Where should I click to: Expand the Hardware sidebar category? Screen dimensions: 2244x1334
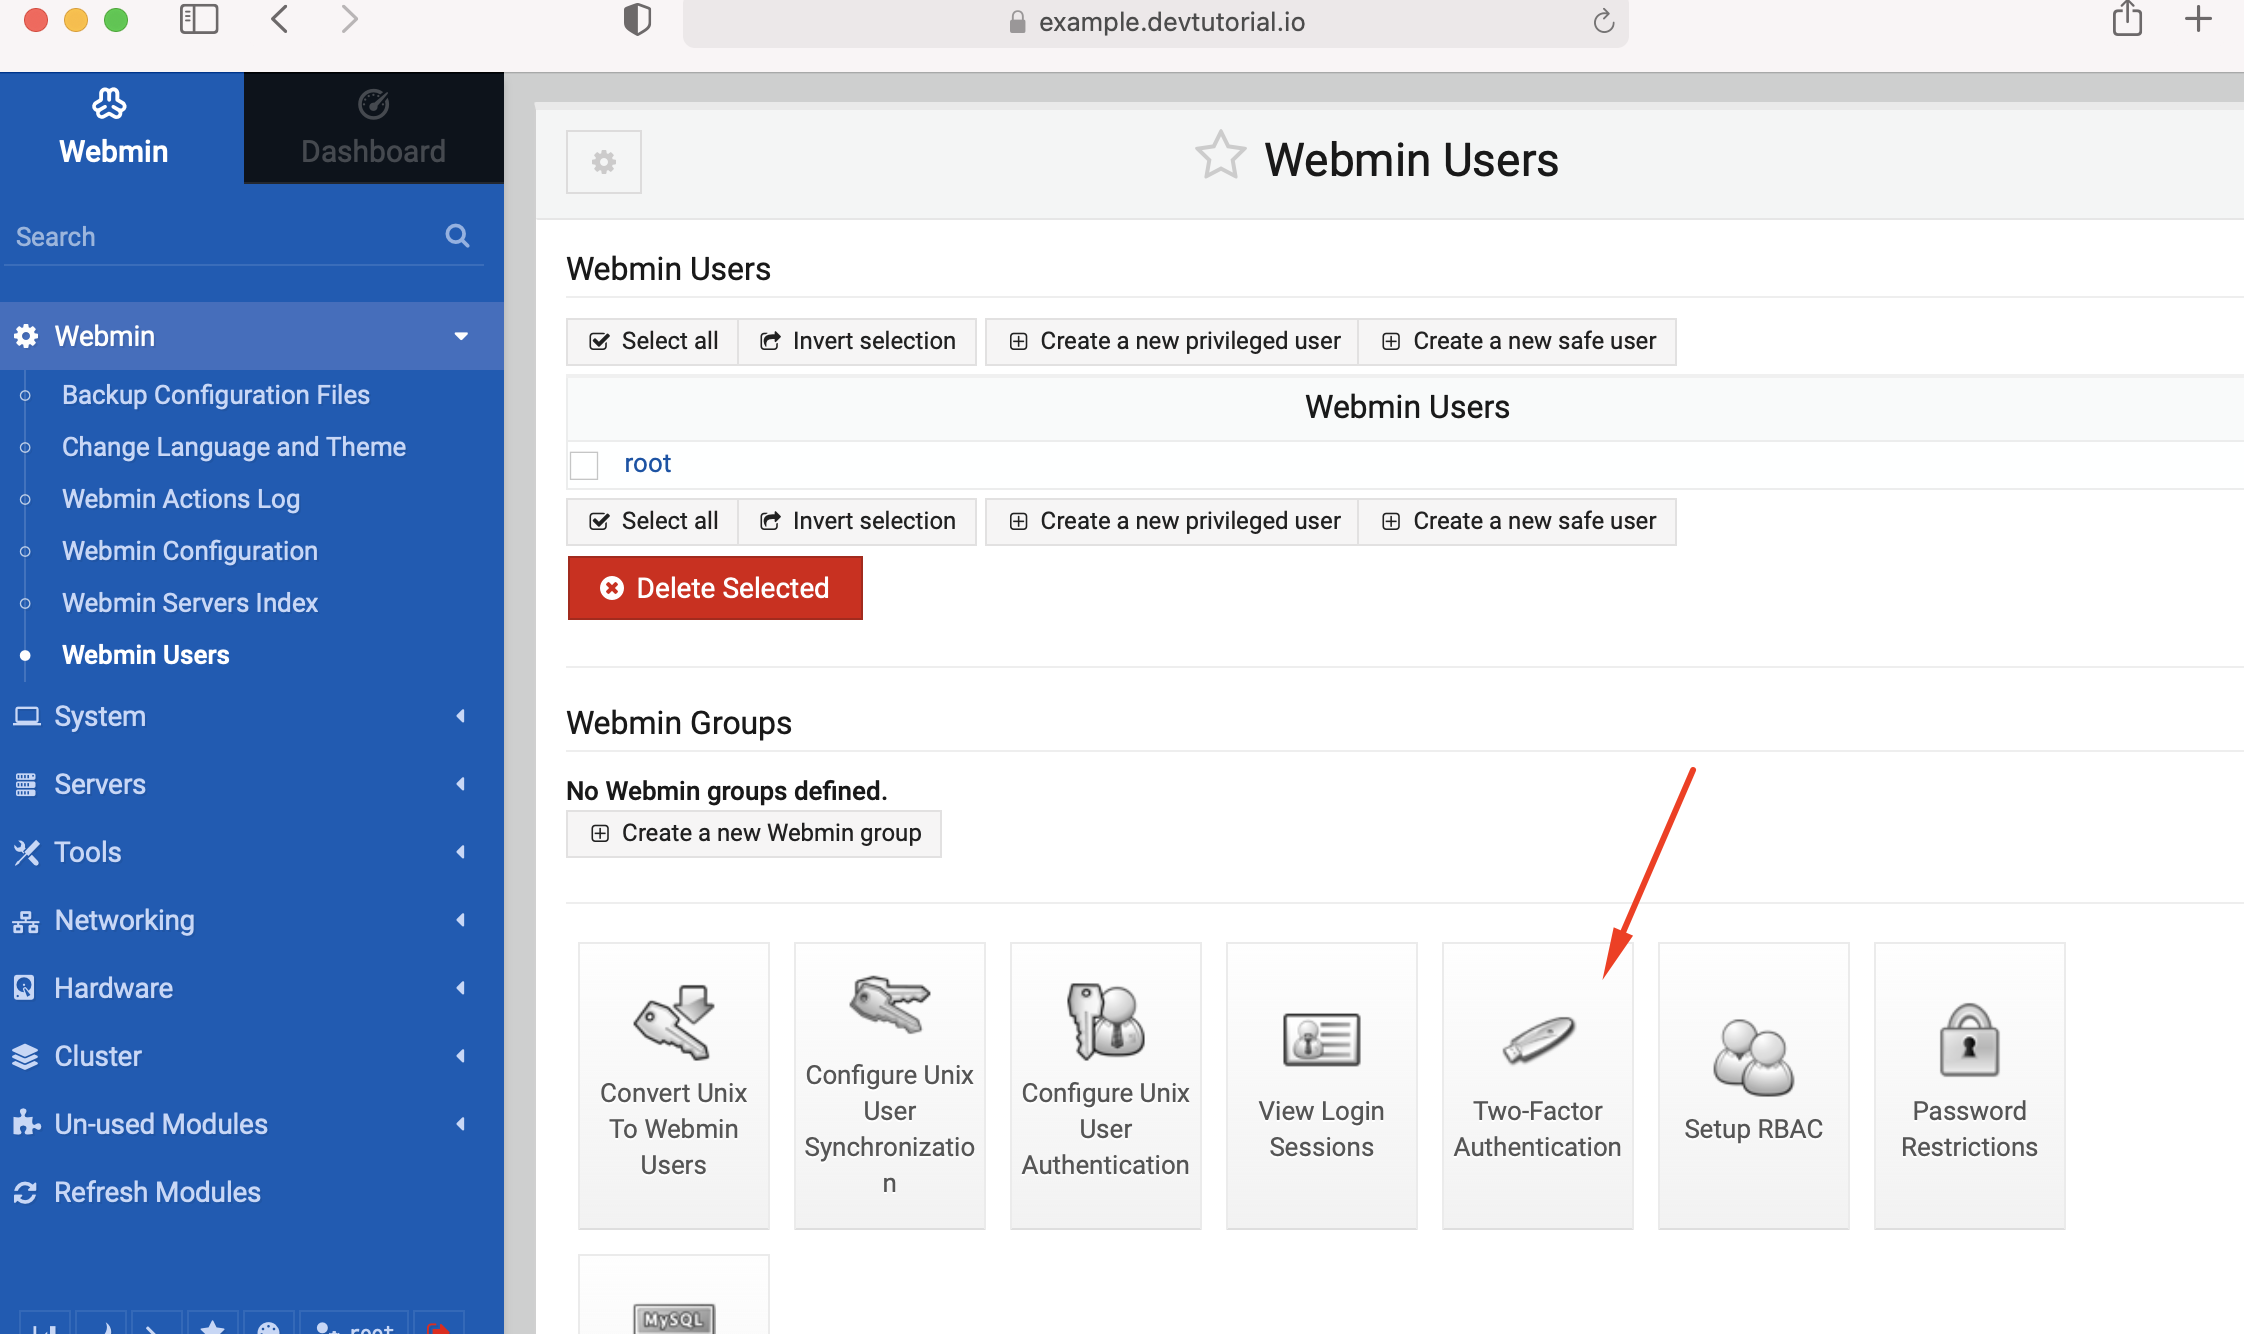point(252,988)
